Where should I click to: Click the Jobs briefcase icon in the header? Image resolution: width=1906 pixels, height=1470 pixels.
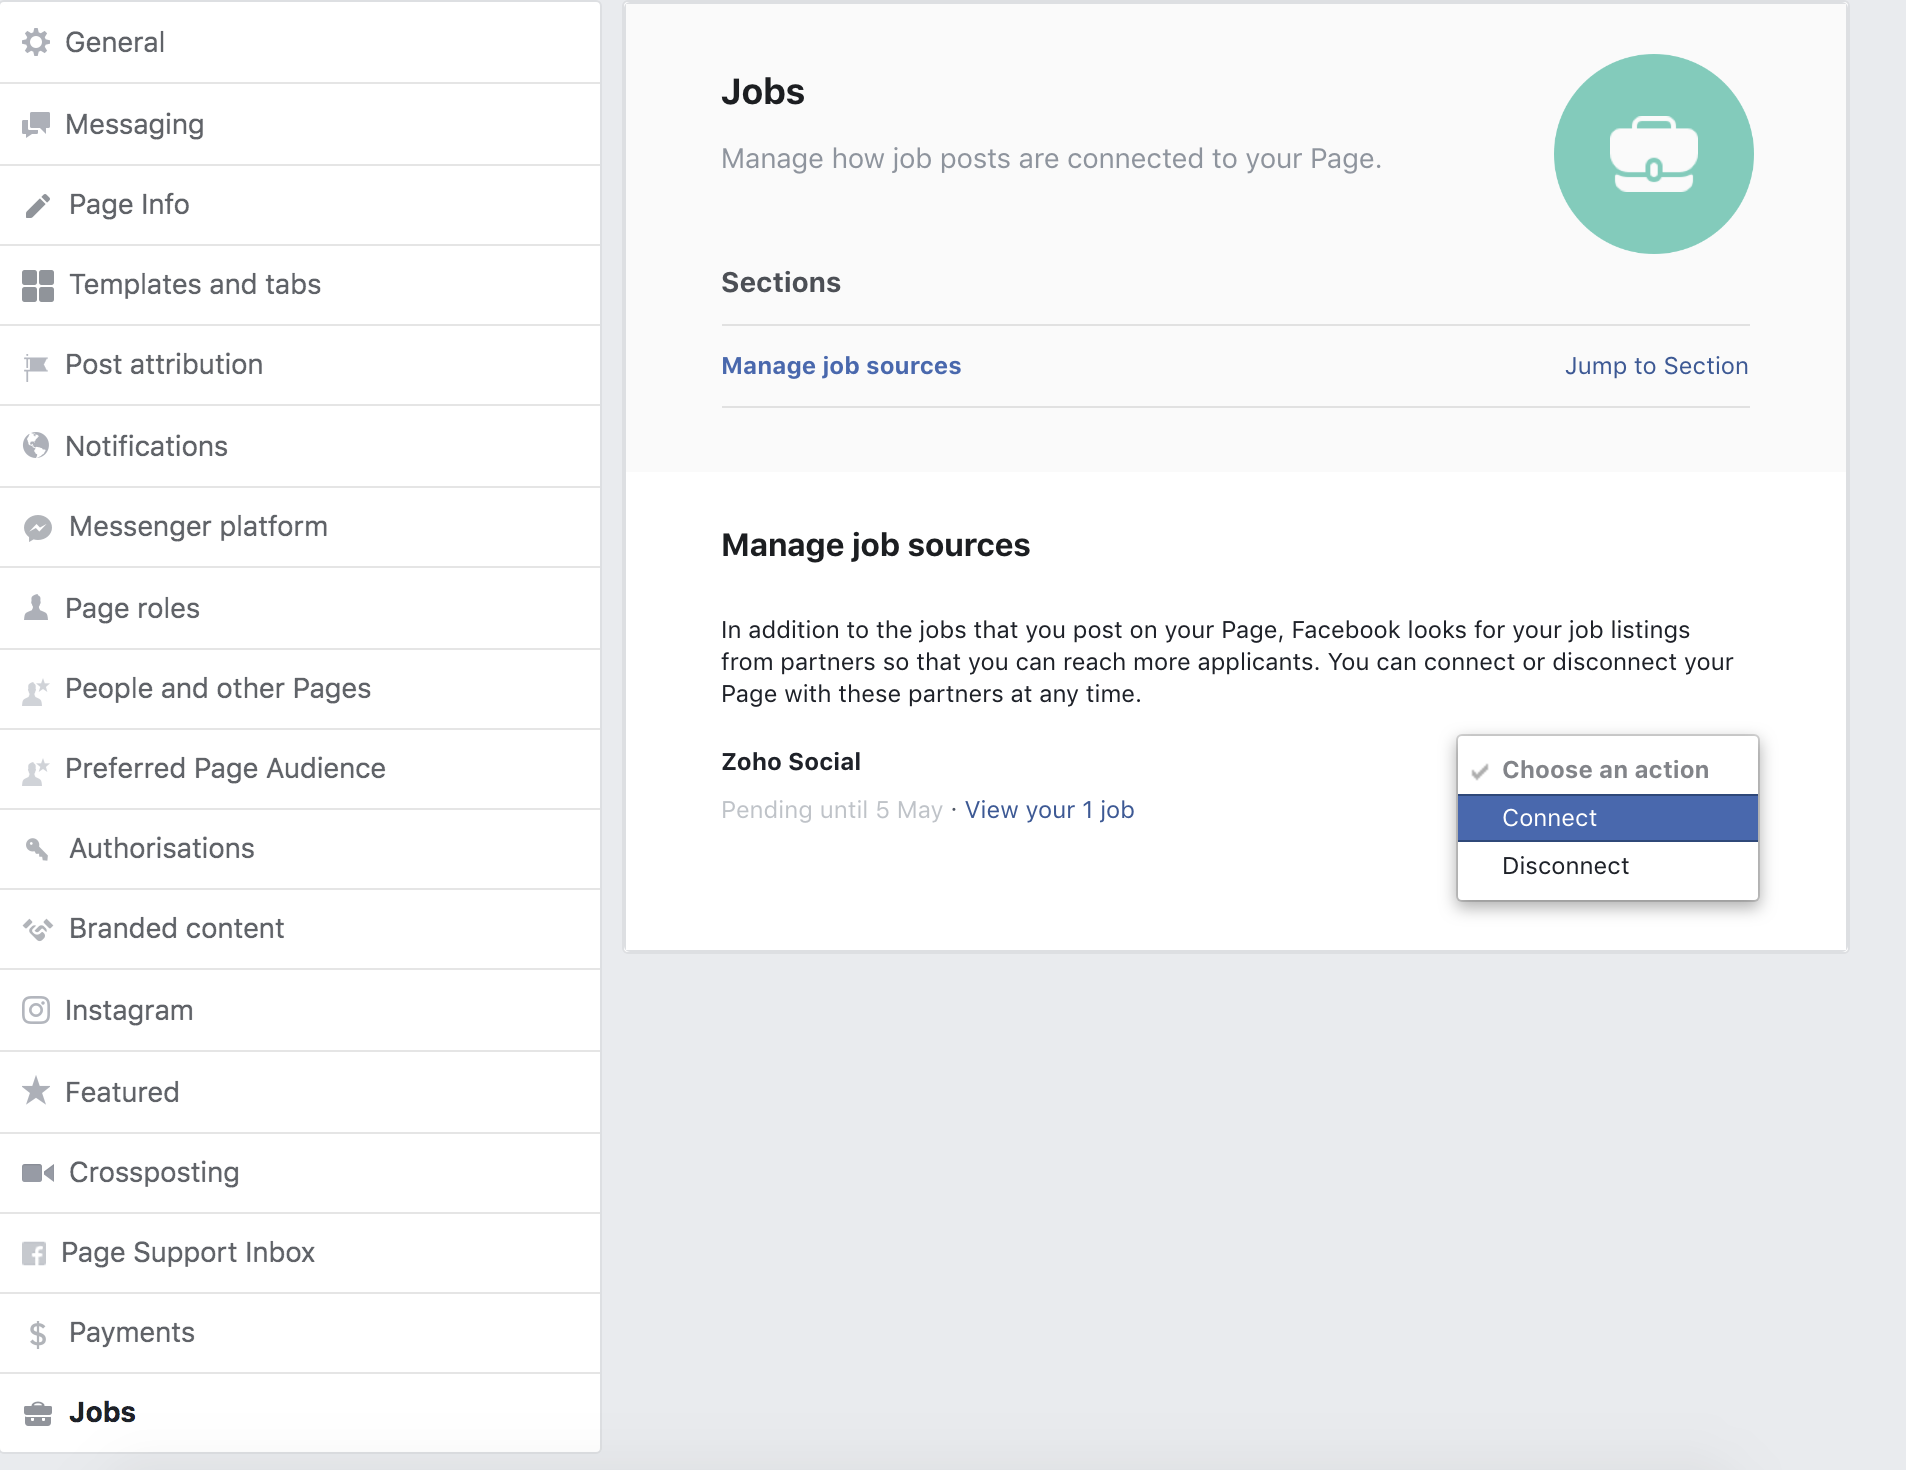coord(1653,152)
